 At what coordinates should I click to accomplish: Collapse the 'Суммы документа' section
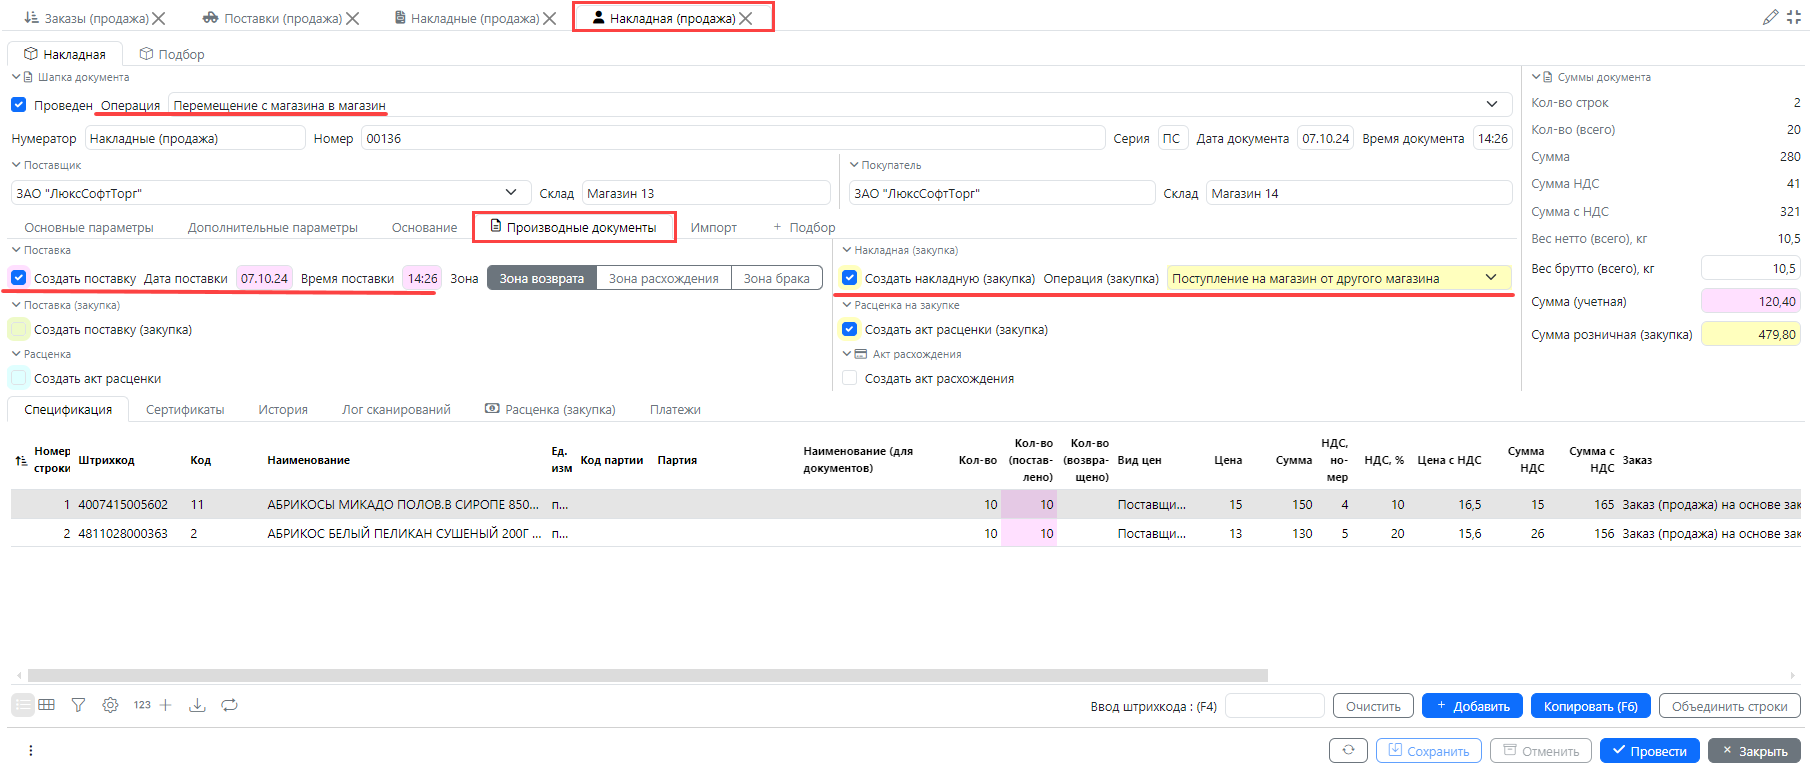click(x=1536, y=77)
